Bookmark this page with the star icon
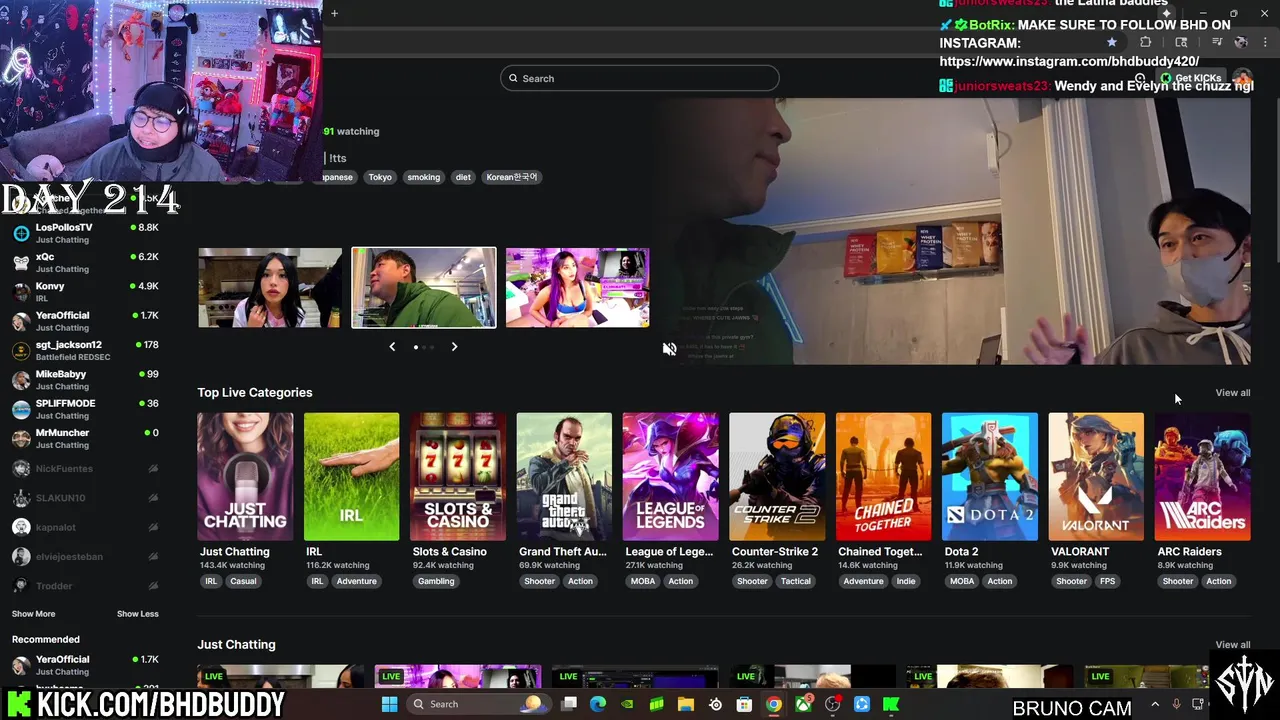Image resolution: width=1280 pixels, height=720 pixels. (x=1112, y=42)
